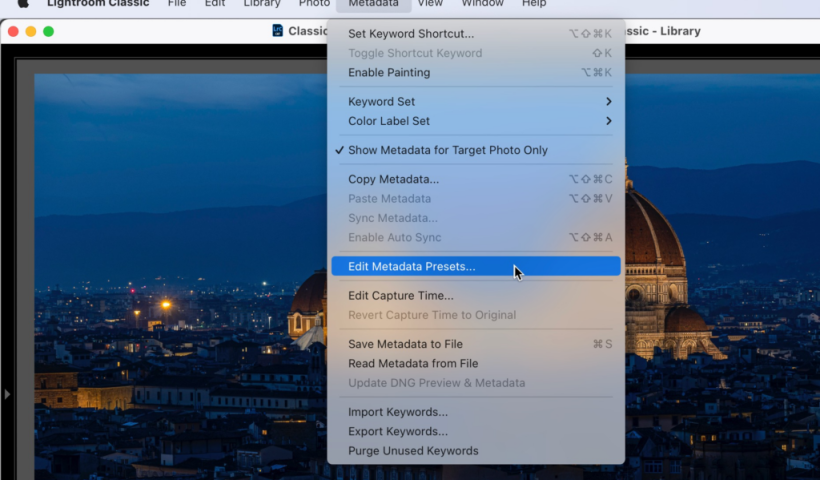Toggle Show Metadata for Target Photo Only

pyautogui.click(x=447, y=150)
